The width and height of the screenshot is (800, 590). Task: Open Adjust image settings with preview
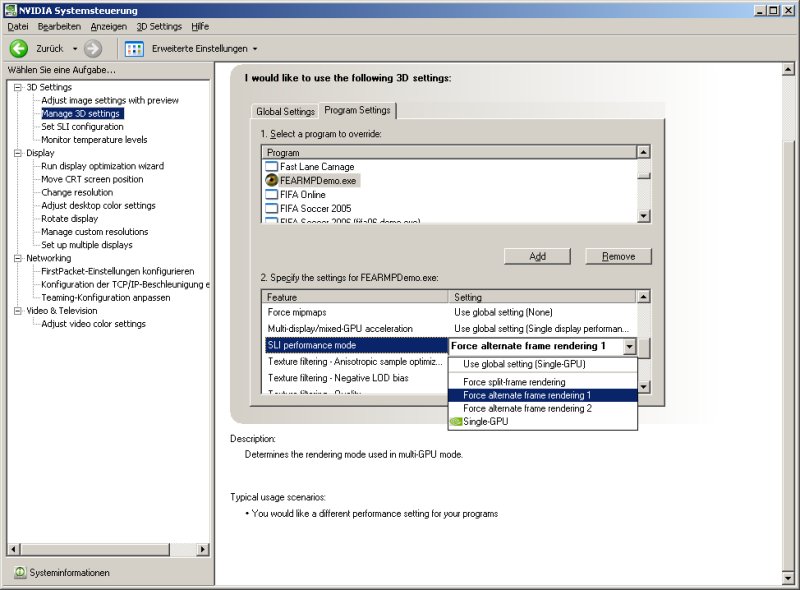tap(110, 101)
